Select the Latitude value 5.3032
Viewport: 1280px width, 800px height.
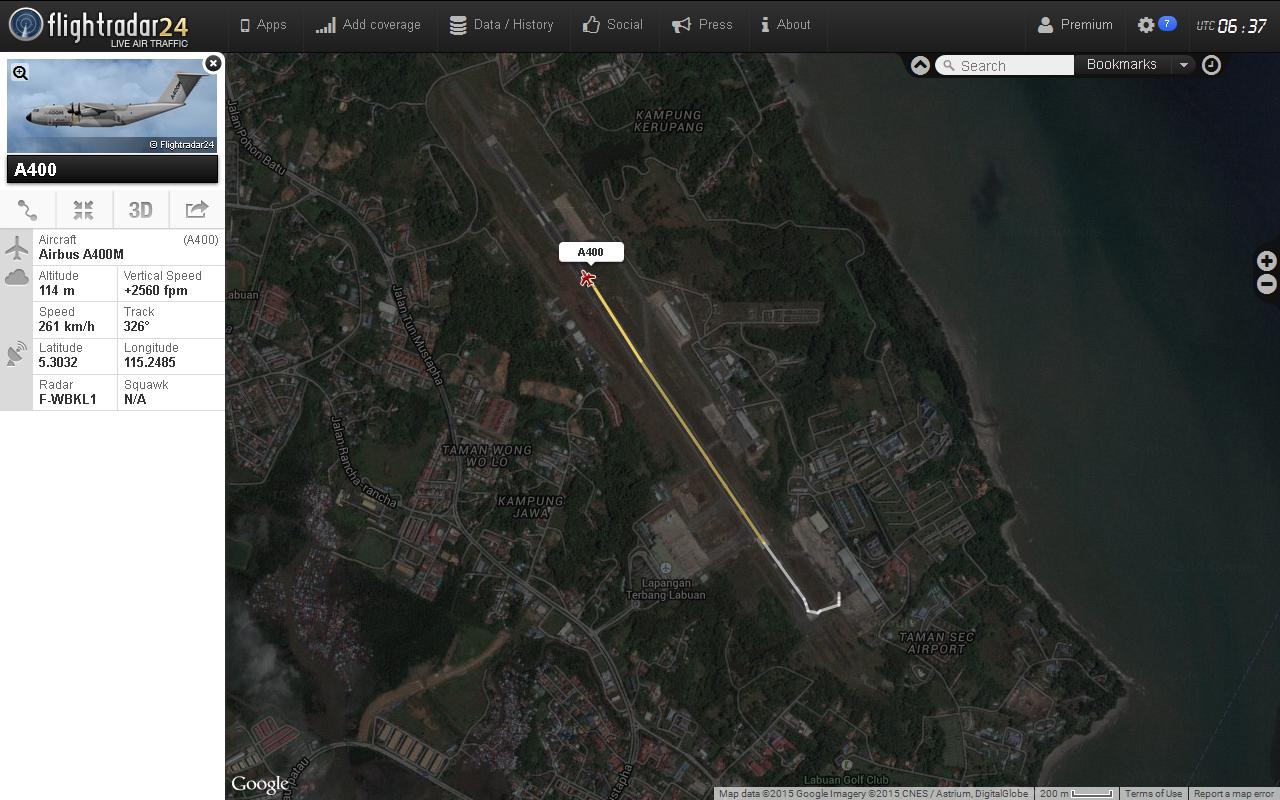[x=58, y=363]
